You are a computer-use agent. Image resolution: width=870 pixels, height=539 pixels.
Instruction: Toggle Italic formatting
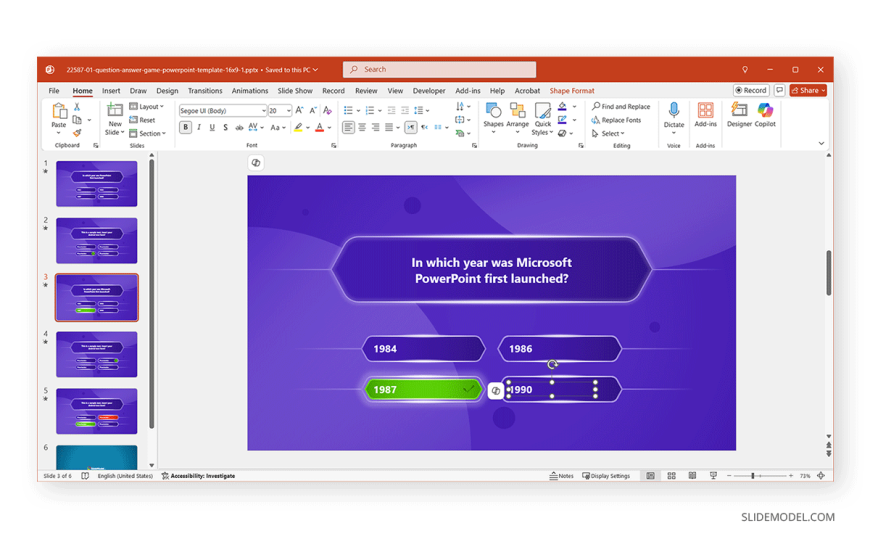(x=199, y=128)
